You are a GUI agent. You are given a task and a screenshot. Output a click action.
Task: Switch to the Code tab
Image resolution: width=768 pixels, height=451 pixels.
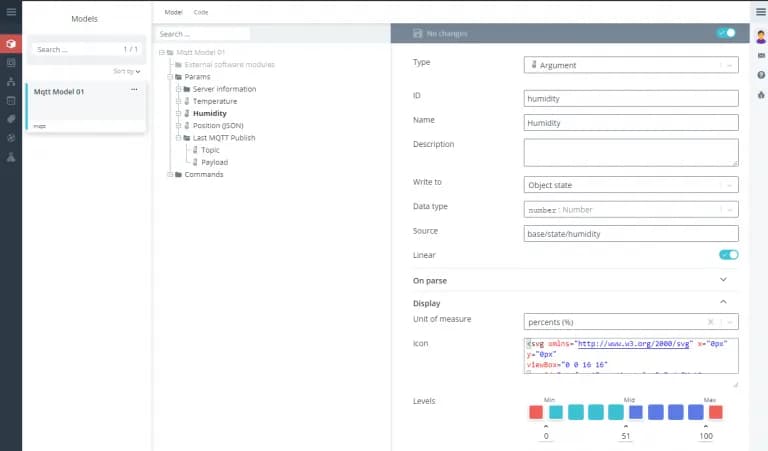click(x=201, y=12)
